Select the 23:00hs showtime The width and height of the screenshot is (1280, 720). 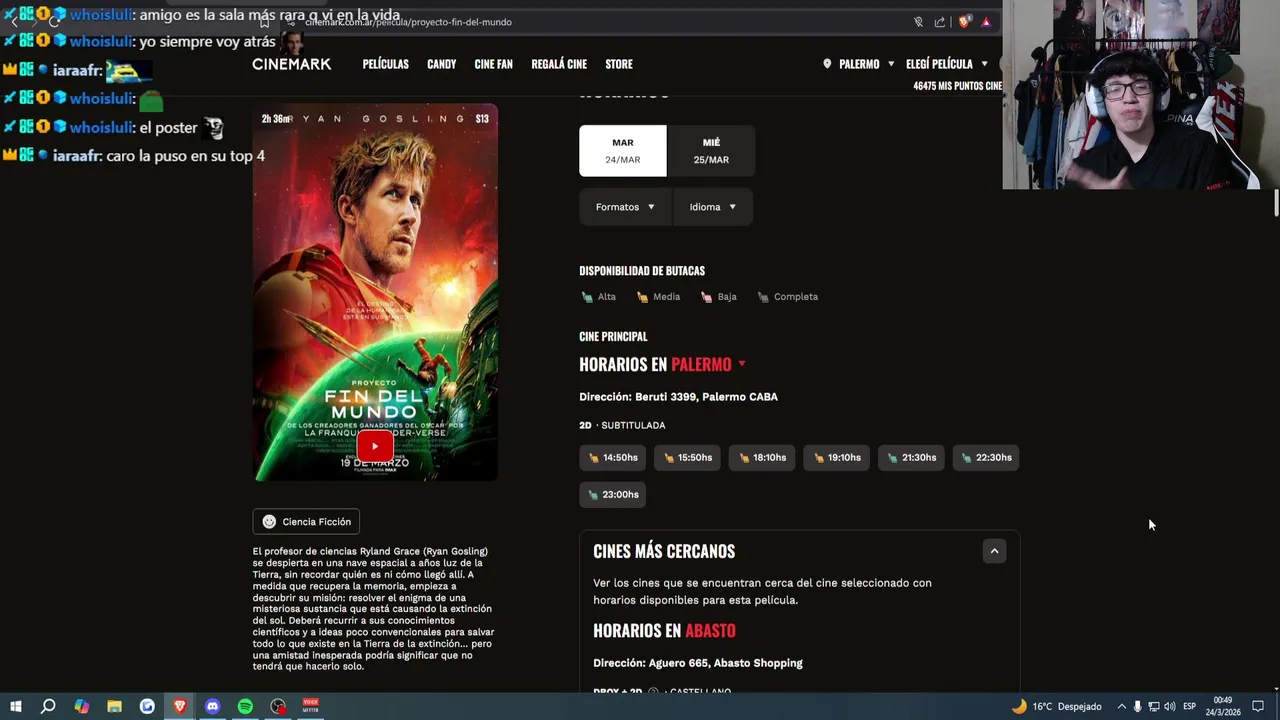[x=612, y=495]
